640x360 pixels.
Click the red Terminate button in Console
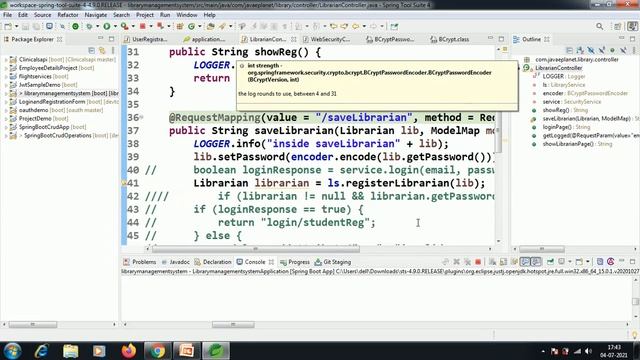[478, 262]
